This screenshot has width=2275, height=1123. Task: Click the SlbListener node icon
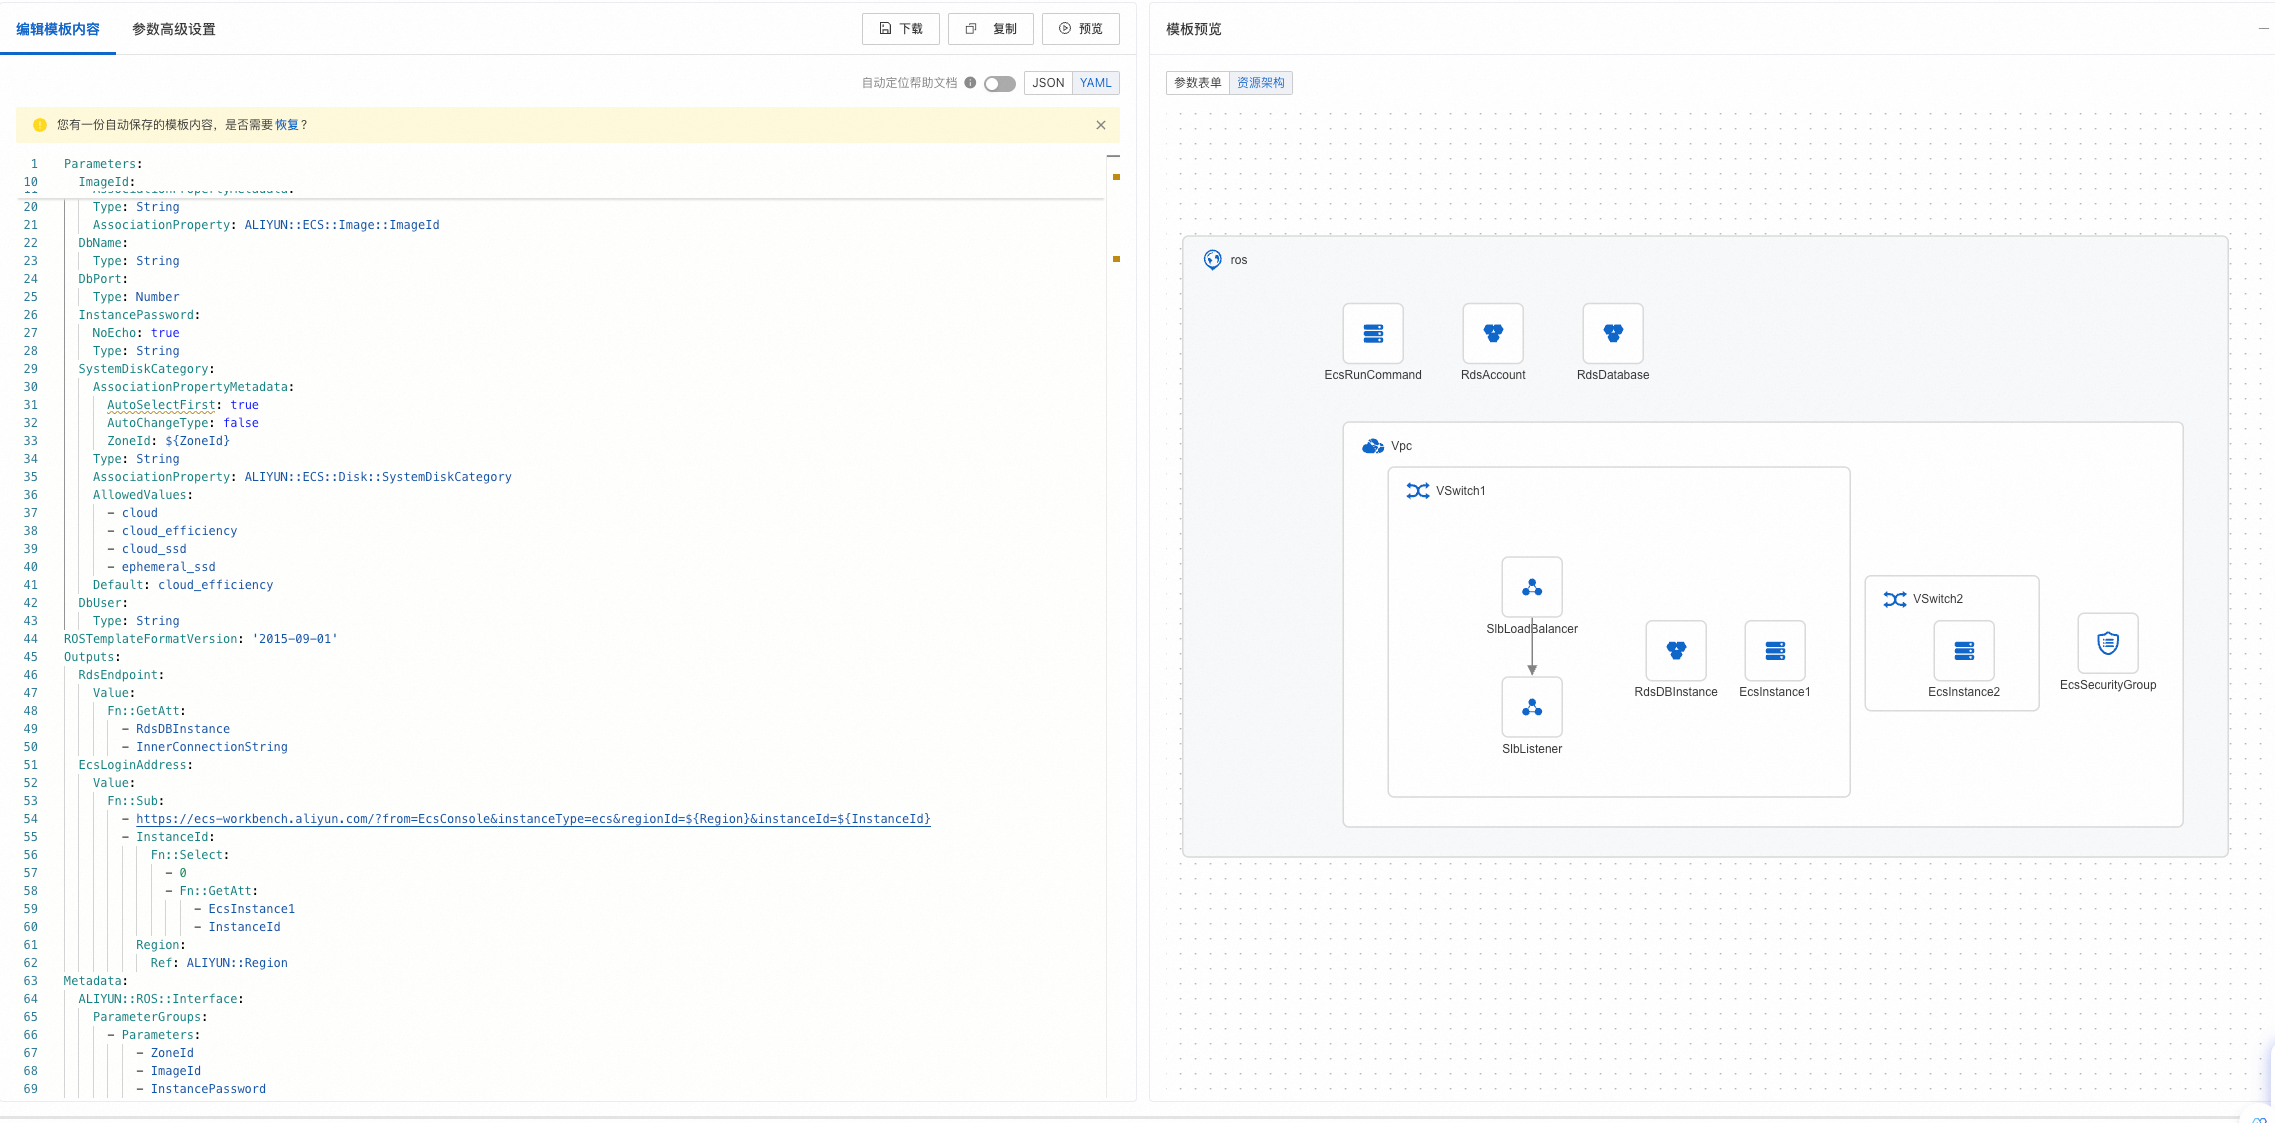(1531, 707)
